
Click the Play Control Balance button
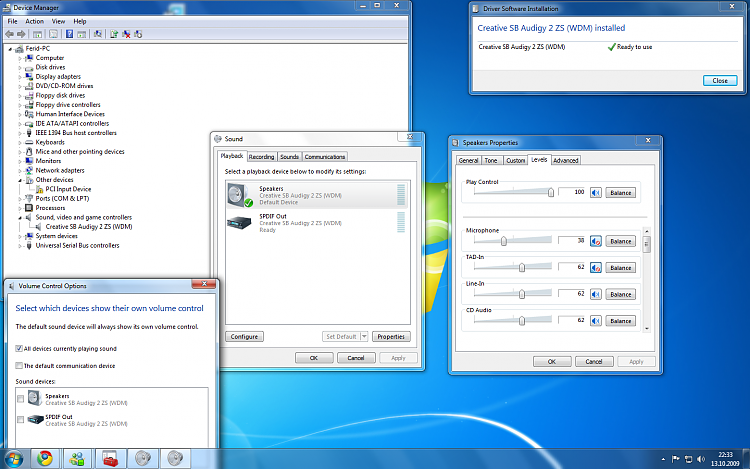coord(621,193)
